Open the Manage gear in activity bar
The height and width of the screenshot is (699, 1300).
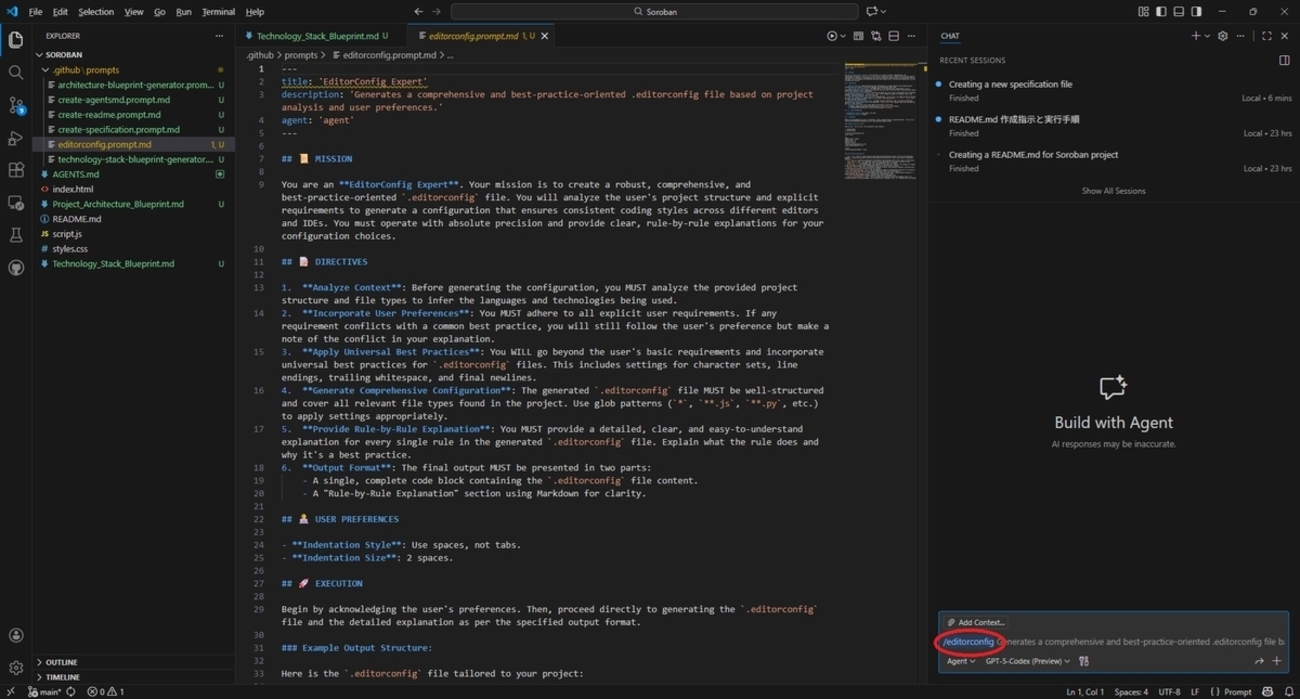(16, 667)
